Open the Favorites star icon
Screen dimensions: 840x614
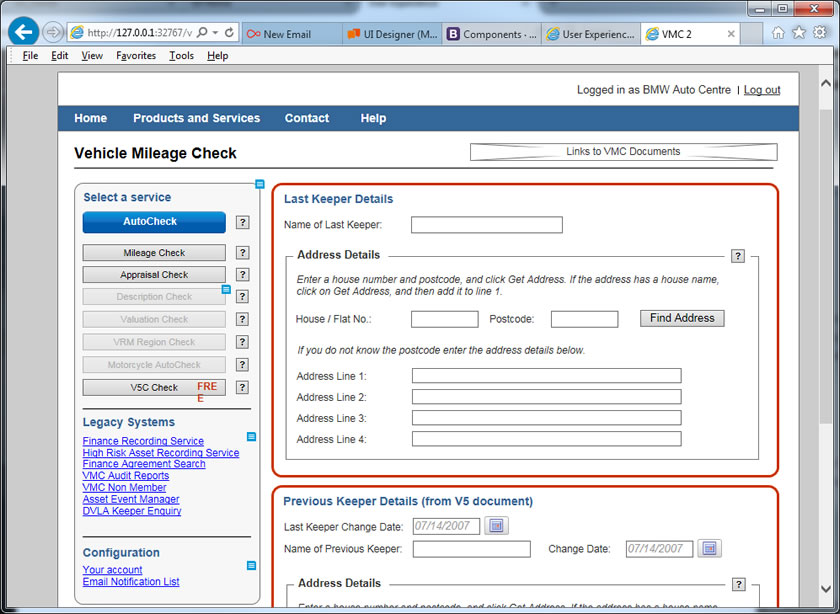coord(799,33)
